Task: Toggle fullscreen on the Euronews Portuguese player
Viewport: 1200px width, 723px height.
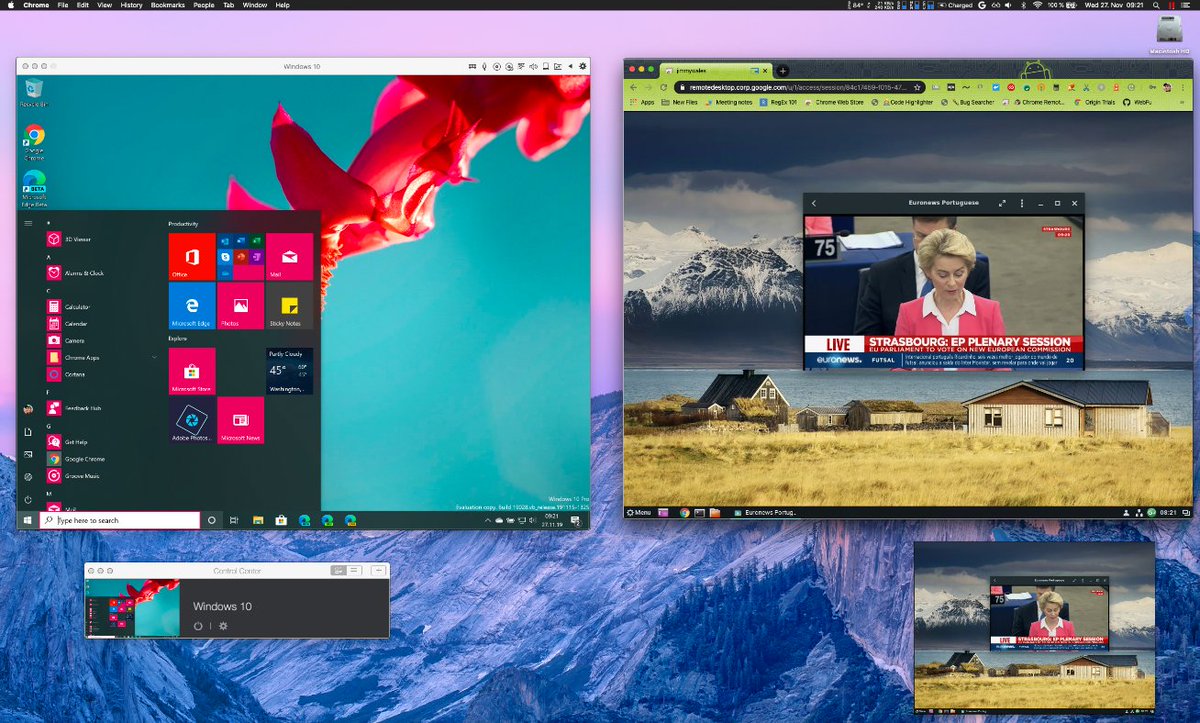Action: click(x=1002, y=203)
